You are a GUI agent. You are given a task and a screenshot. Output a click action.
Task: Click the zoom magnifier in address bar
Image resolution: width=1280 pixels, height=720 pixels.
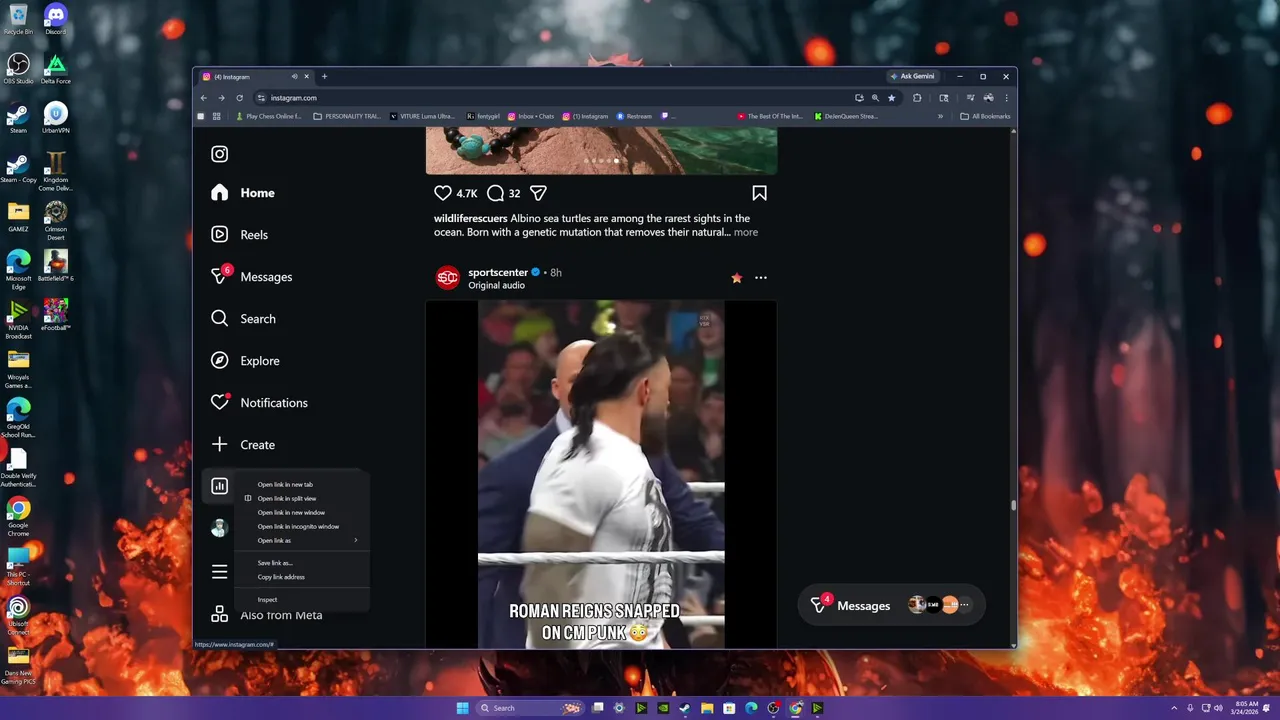coord(875,98)
